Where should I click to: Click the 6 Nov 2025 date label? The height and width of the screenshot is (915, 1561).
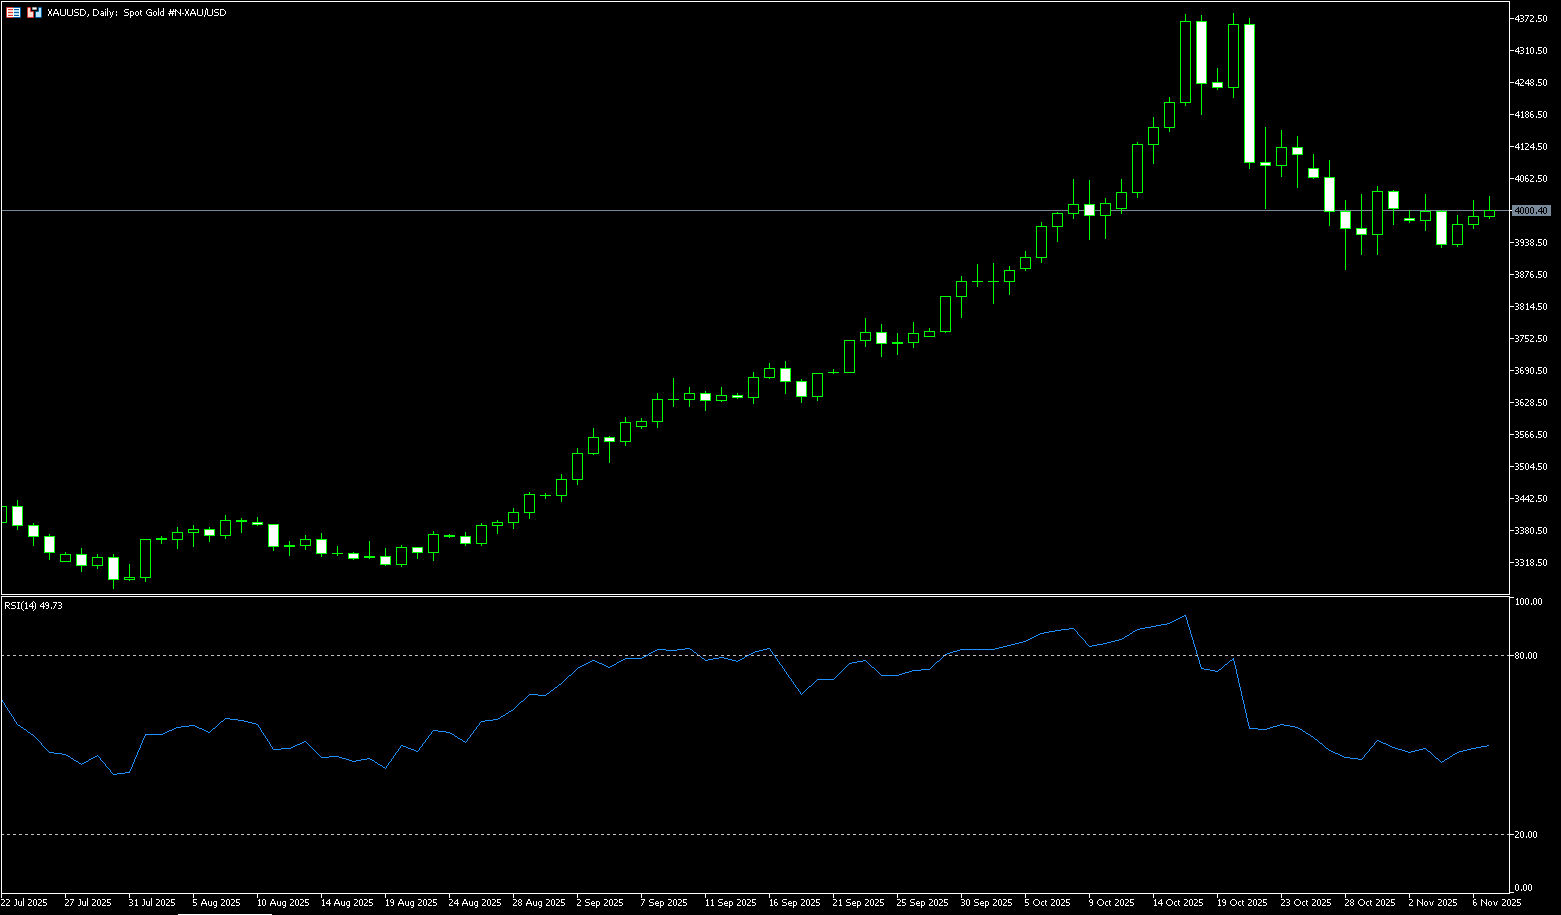(x=1496, y=903)
